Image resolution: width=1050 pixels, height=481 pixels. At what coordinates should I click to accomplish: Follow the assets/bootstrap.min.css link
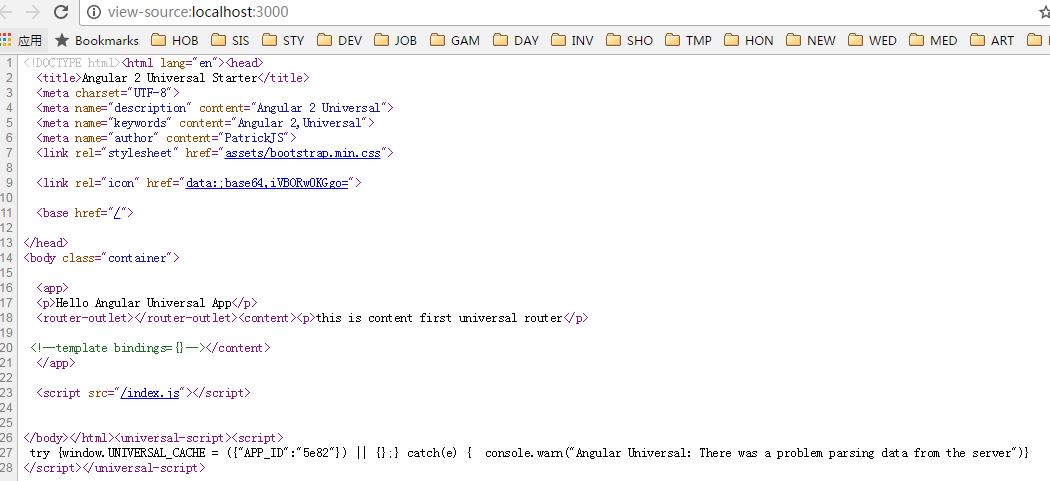pyautogui.click(x=302, y=153)
